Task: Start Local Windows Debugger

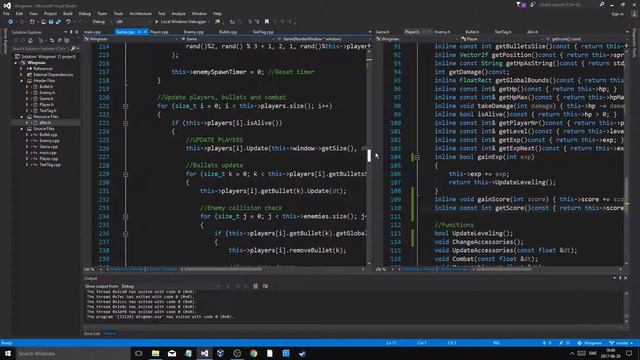Action: (x=180, y=22)
